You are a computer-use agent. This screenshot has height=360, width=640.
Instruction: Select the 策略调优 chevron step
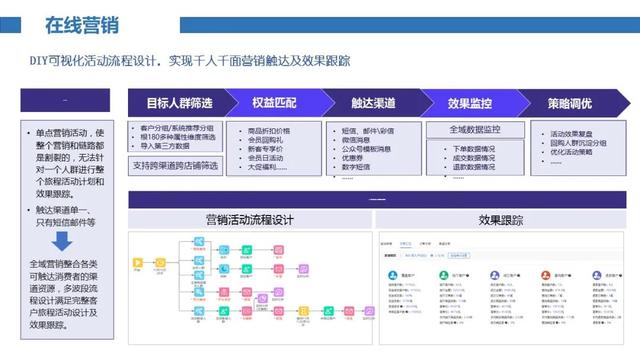tap(570, 103)
